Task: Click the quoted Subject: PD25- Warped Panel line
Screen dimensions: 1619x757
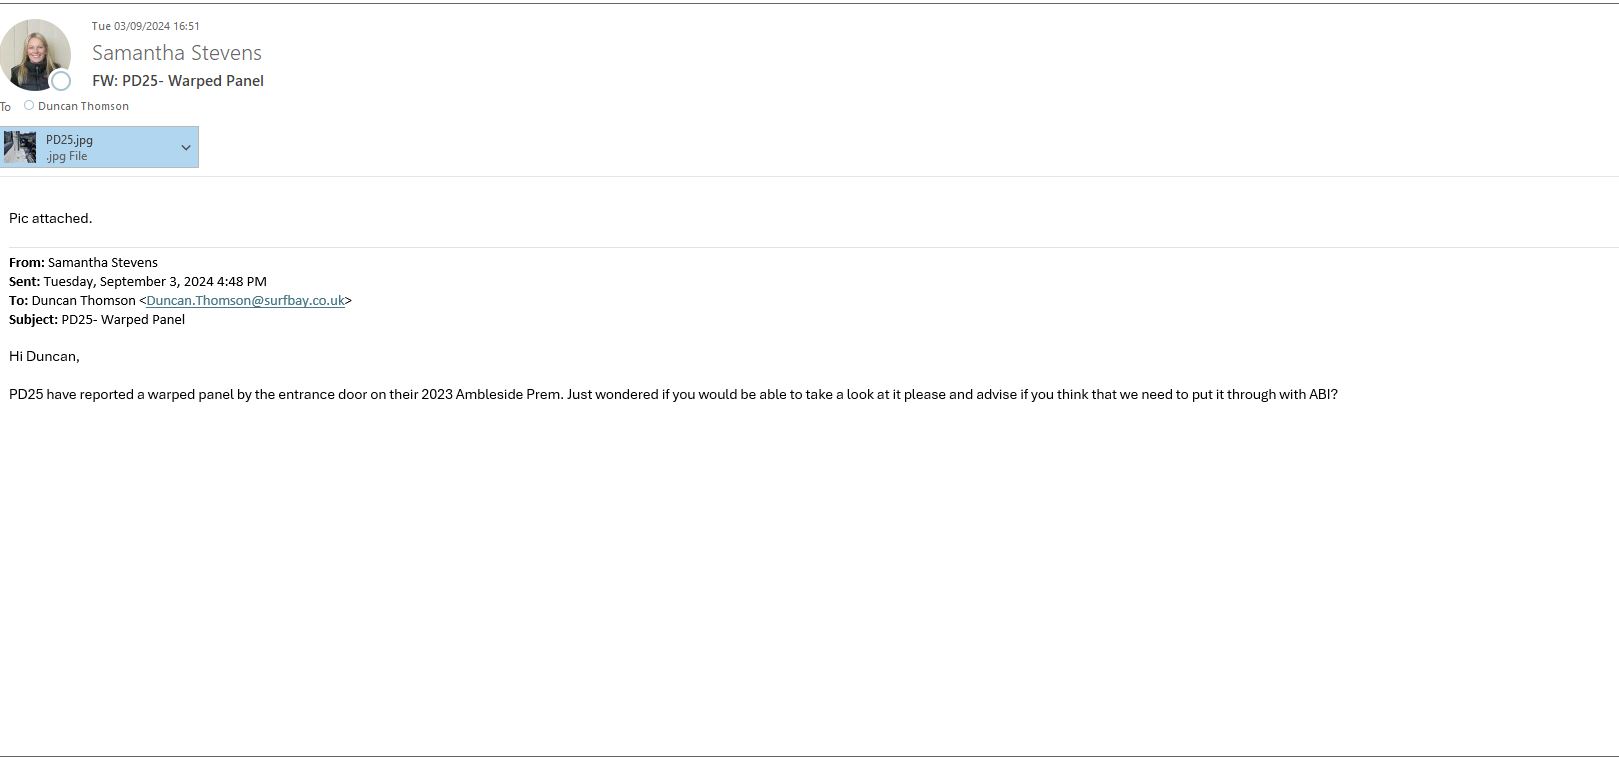Action: click(x=97, y=319)
